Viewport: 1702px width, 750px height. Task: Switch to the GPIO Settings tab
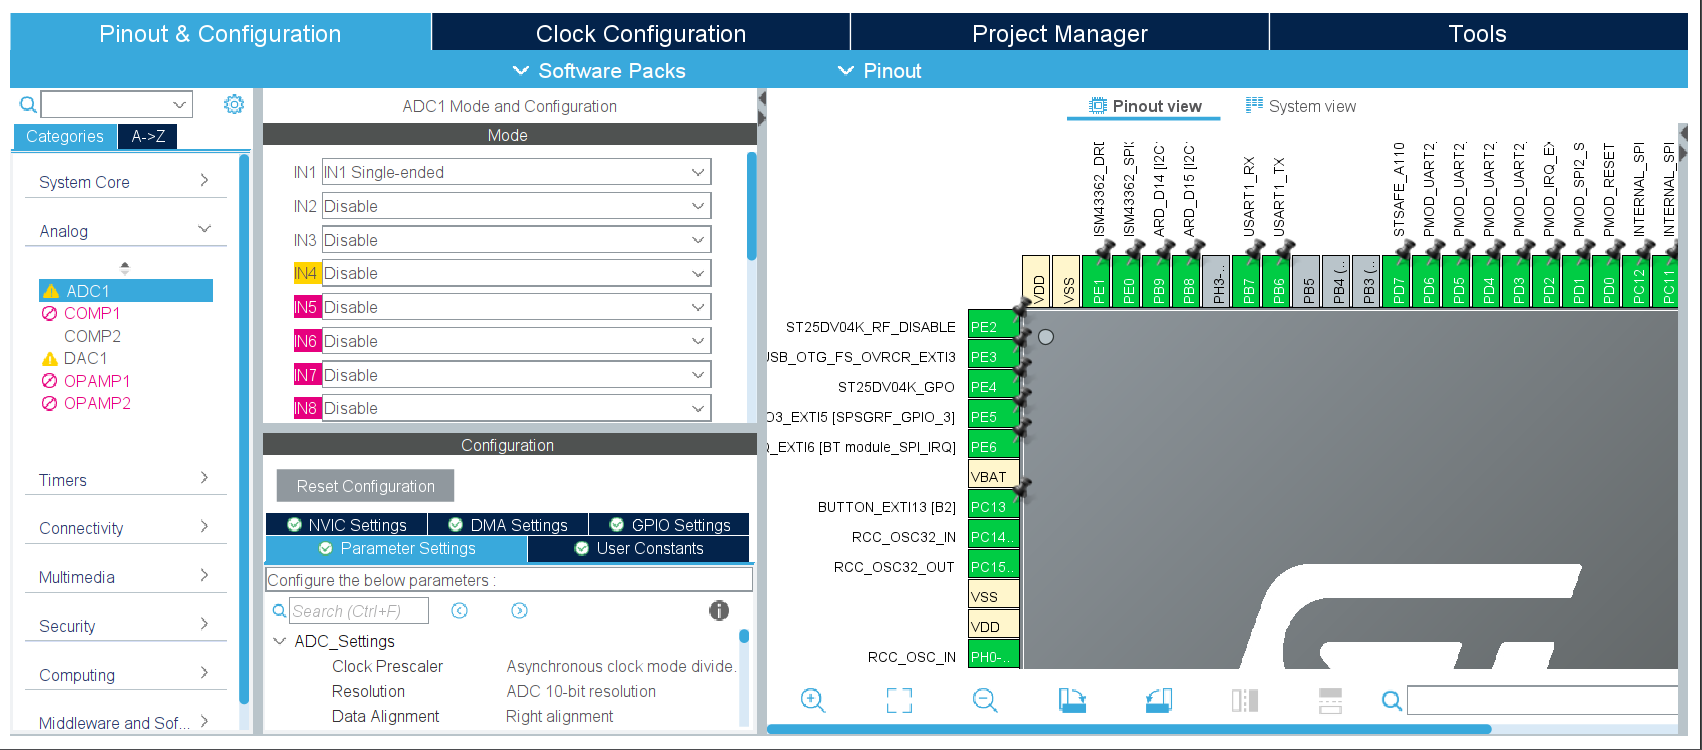669,525
